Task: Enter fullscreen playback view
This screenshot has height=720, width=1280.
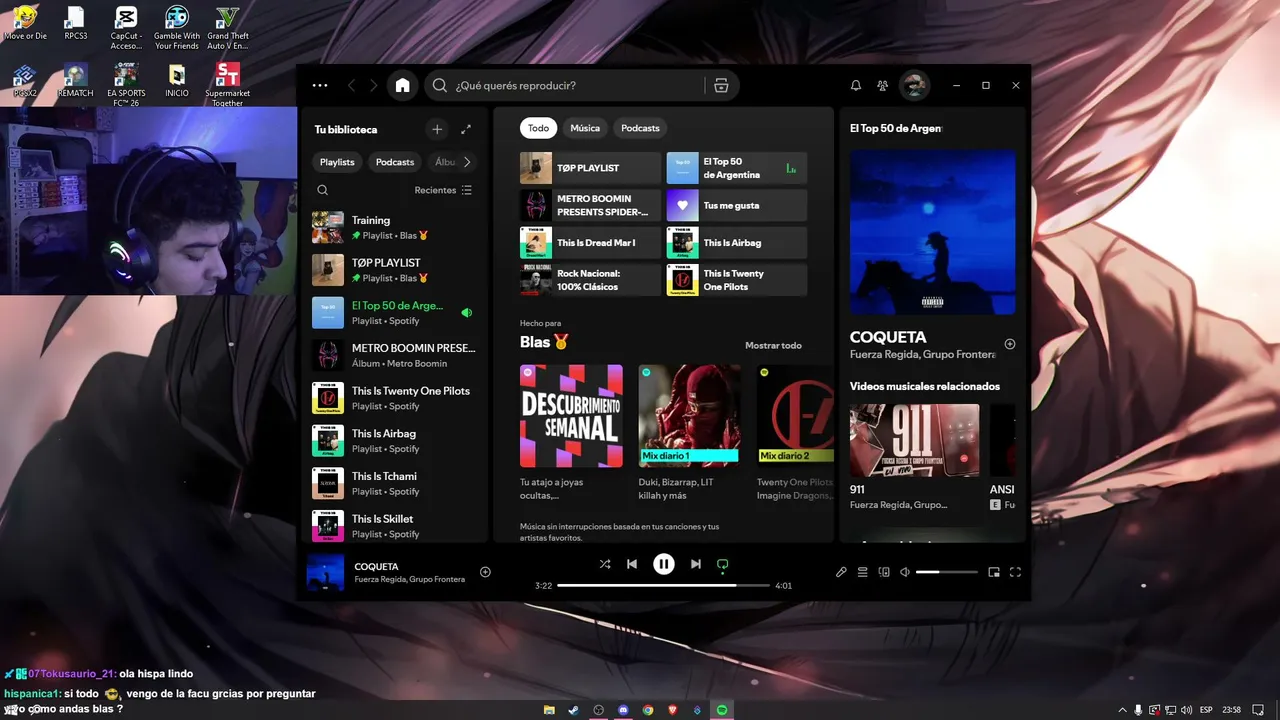Action: pyautogui.click(x=1015, y=572)
